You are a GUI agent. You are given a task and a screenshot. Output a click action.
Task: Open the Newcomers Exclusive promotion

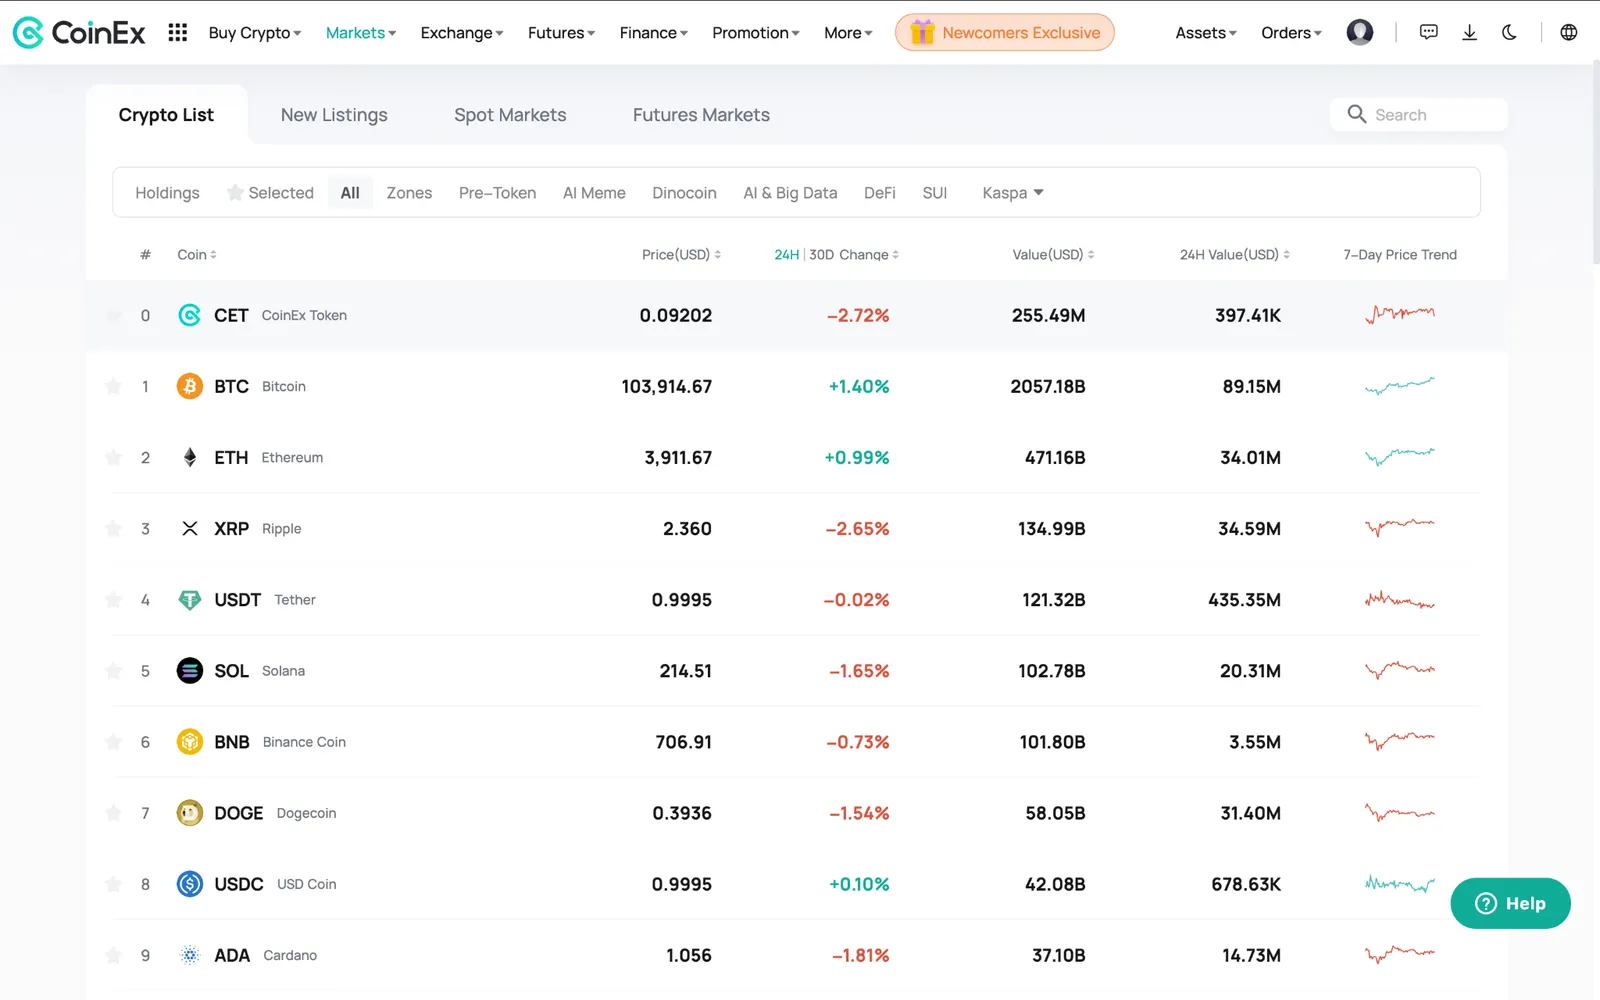(x=1004, y=32)
